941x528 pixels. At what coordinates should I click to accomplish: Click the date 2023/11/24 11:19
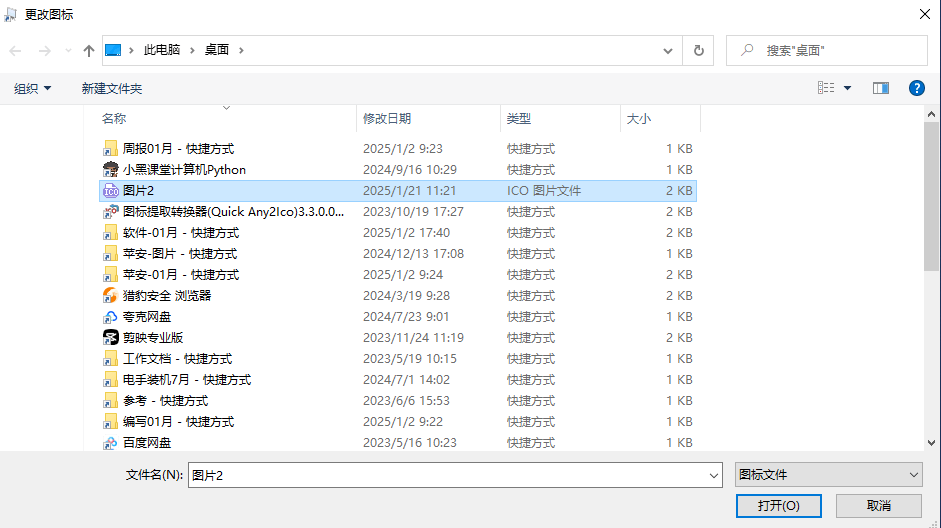click(x=413, y=337)
